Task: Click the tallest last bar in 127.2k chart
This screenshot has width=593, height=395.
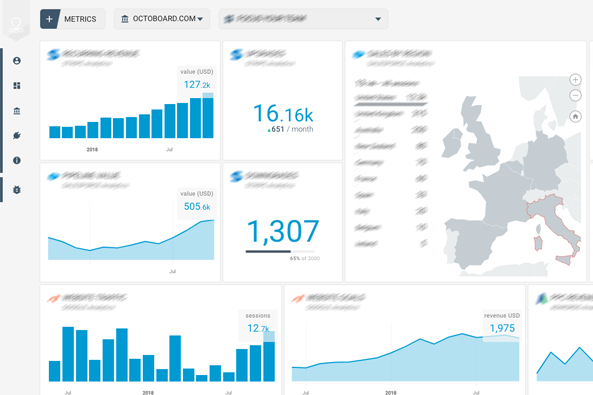Action: tap(208, 115)
